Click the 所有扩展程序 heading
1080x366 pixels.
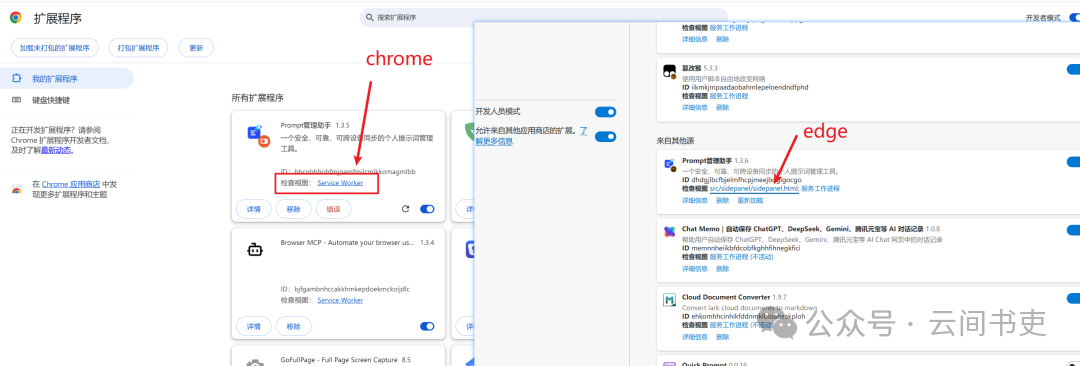pyautogui.click(x=258, y=99)
